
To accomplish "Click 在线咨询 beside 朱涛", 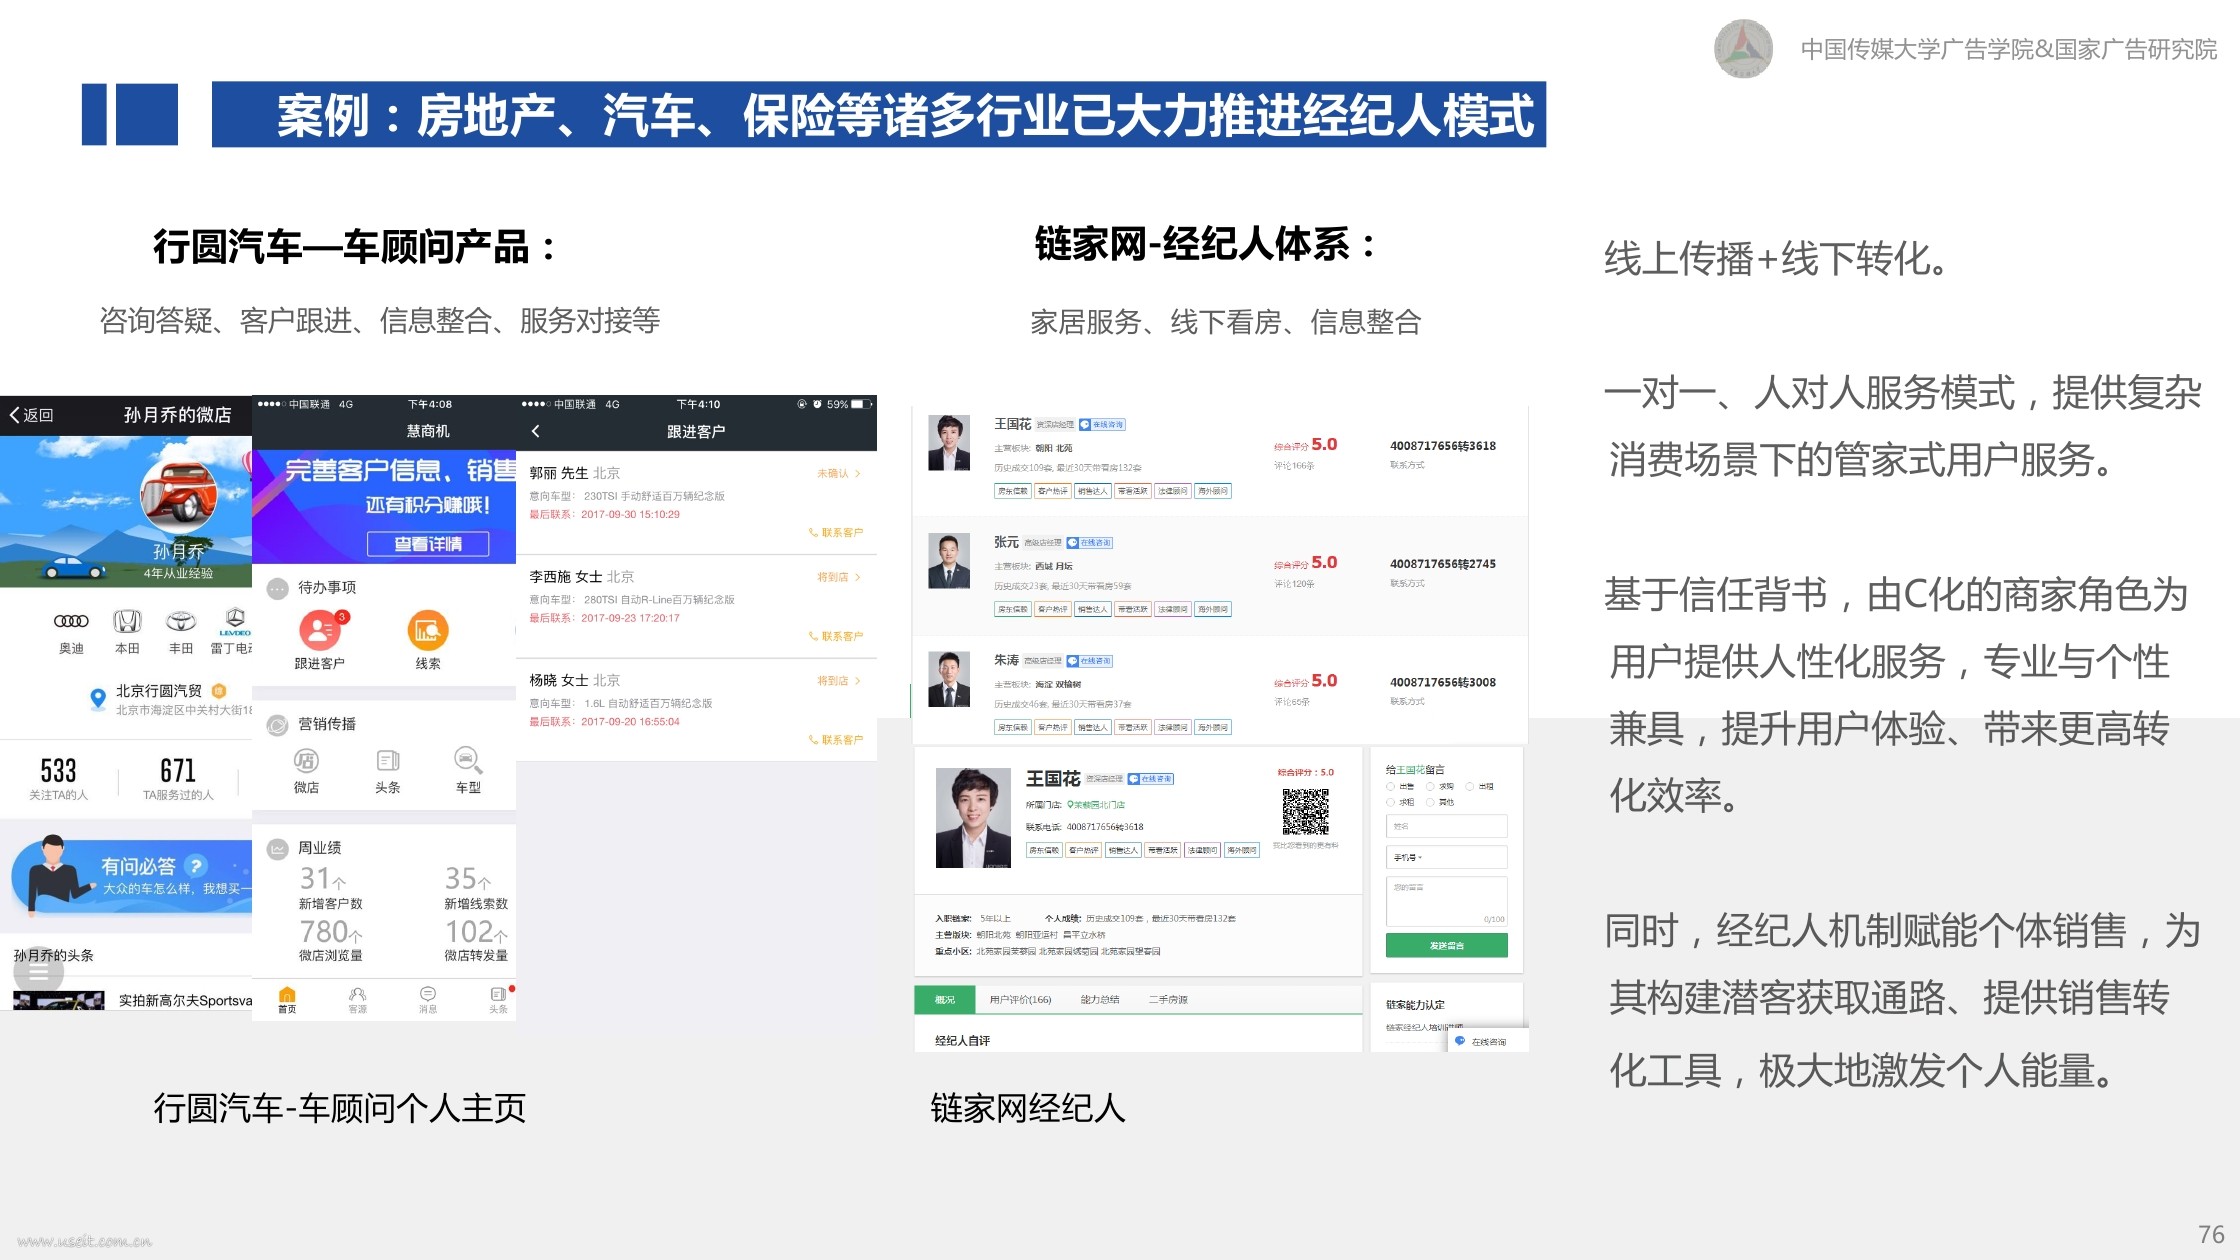I will coord(1090,661).
